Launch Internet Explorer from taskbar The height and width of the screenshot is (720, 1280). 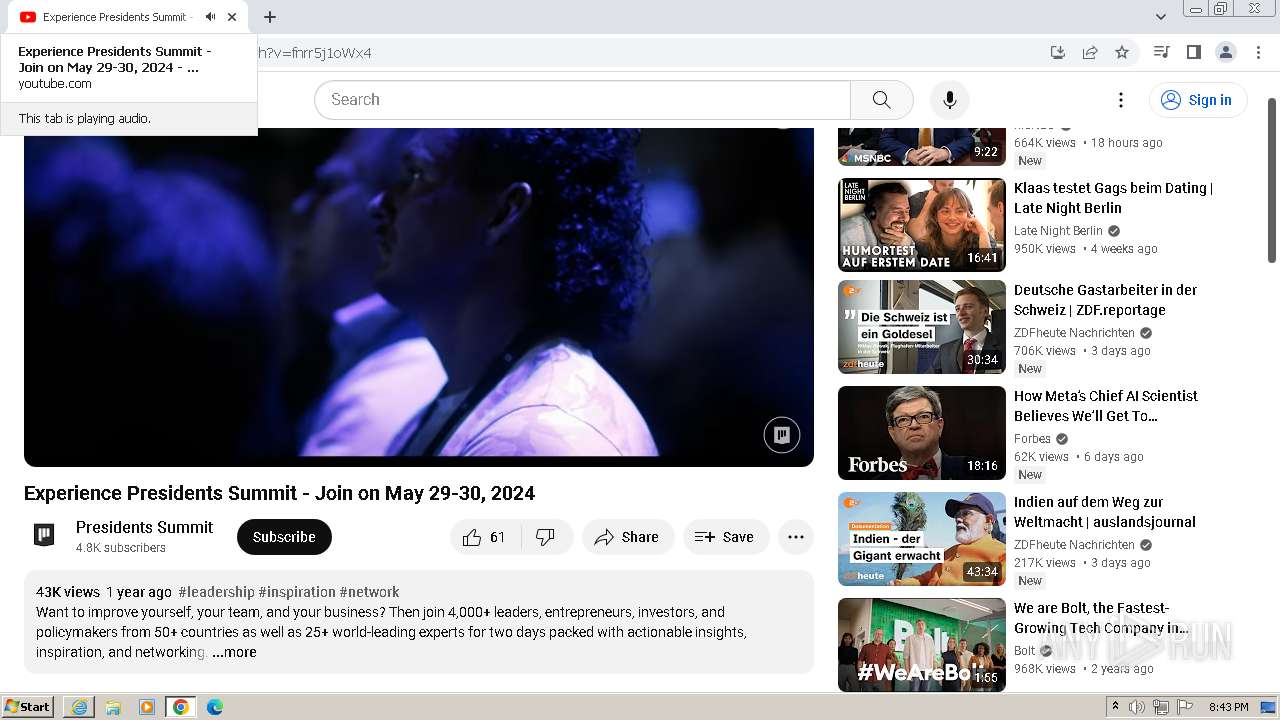pyautogui.click(x=79, y=707)
